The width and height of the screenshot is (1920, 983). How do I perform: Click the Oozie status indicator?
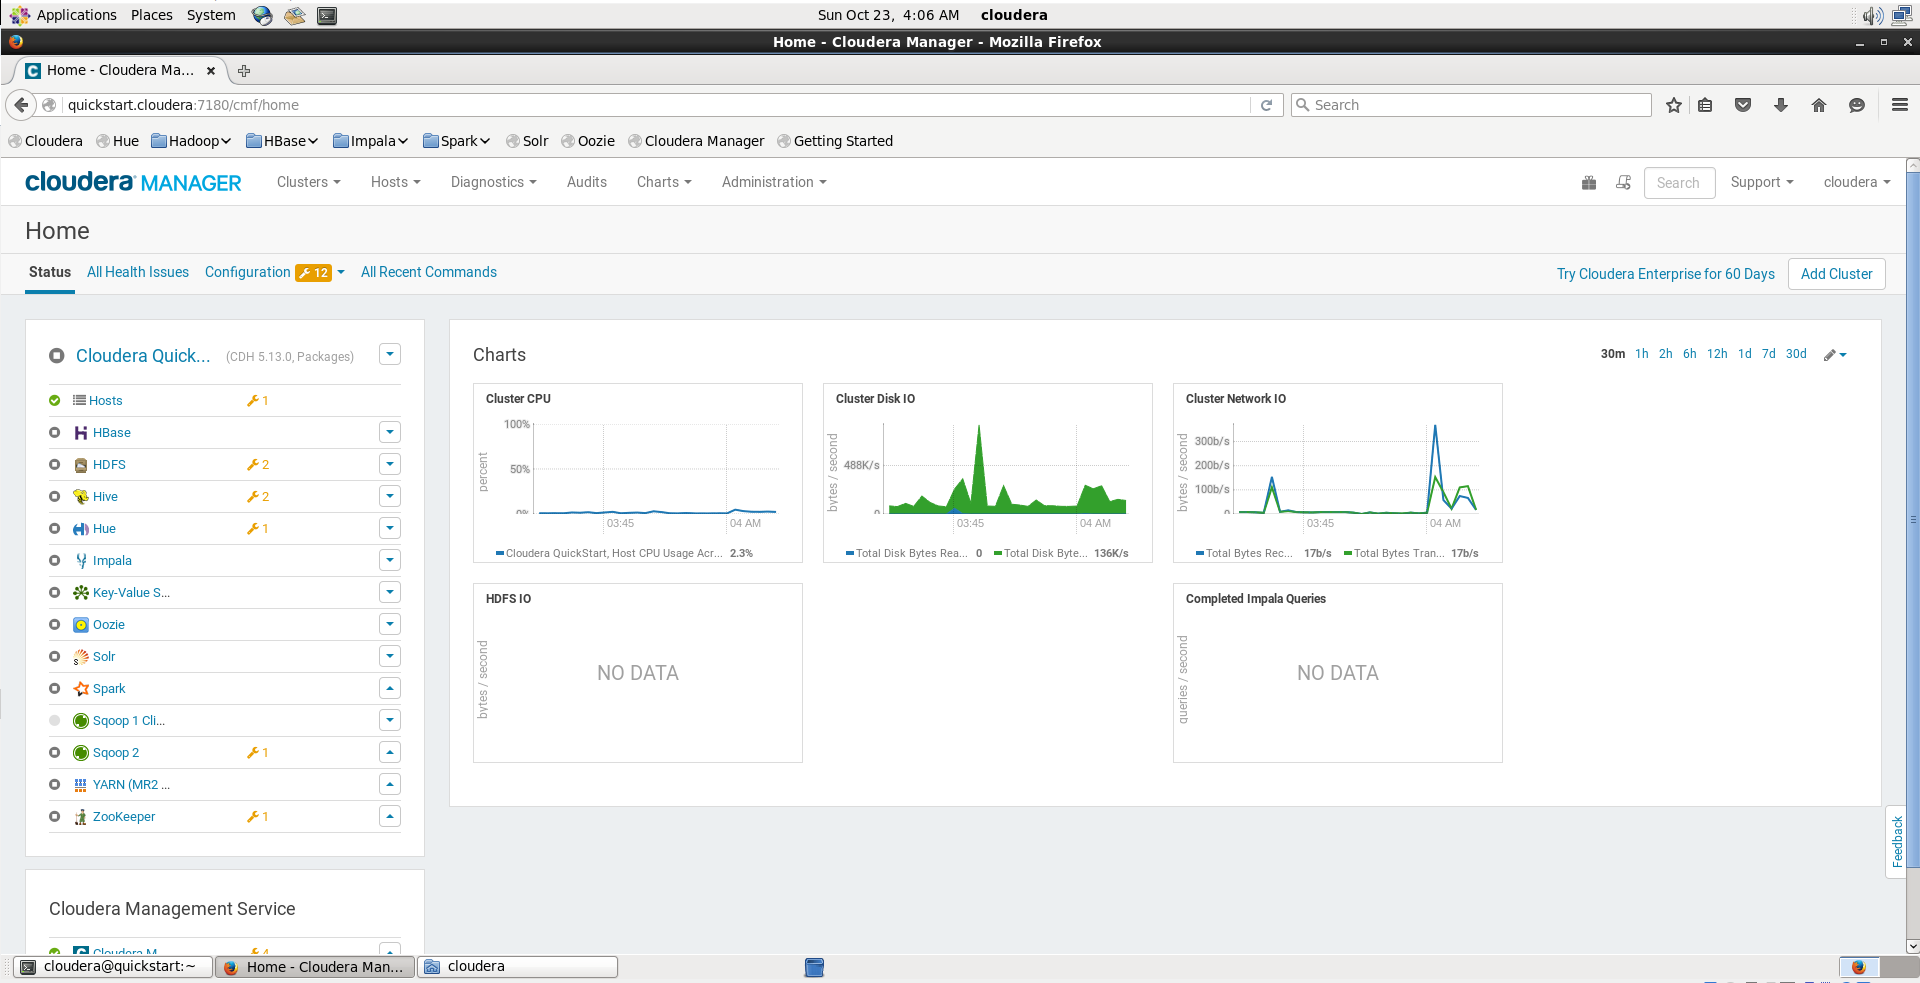[x=54, y=625]
